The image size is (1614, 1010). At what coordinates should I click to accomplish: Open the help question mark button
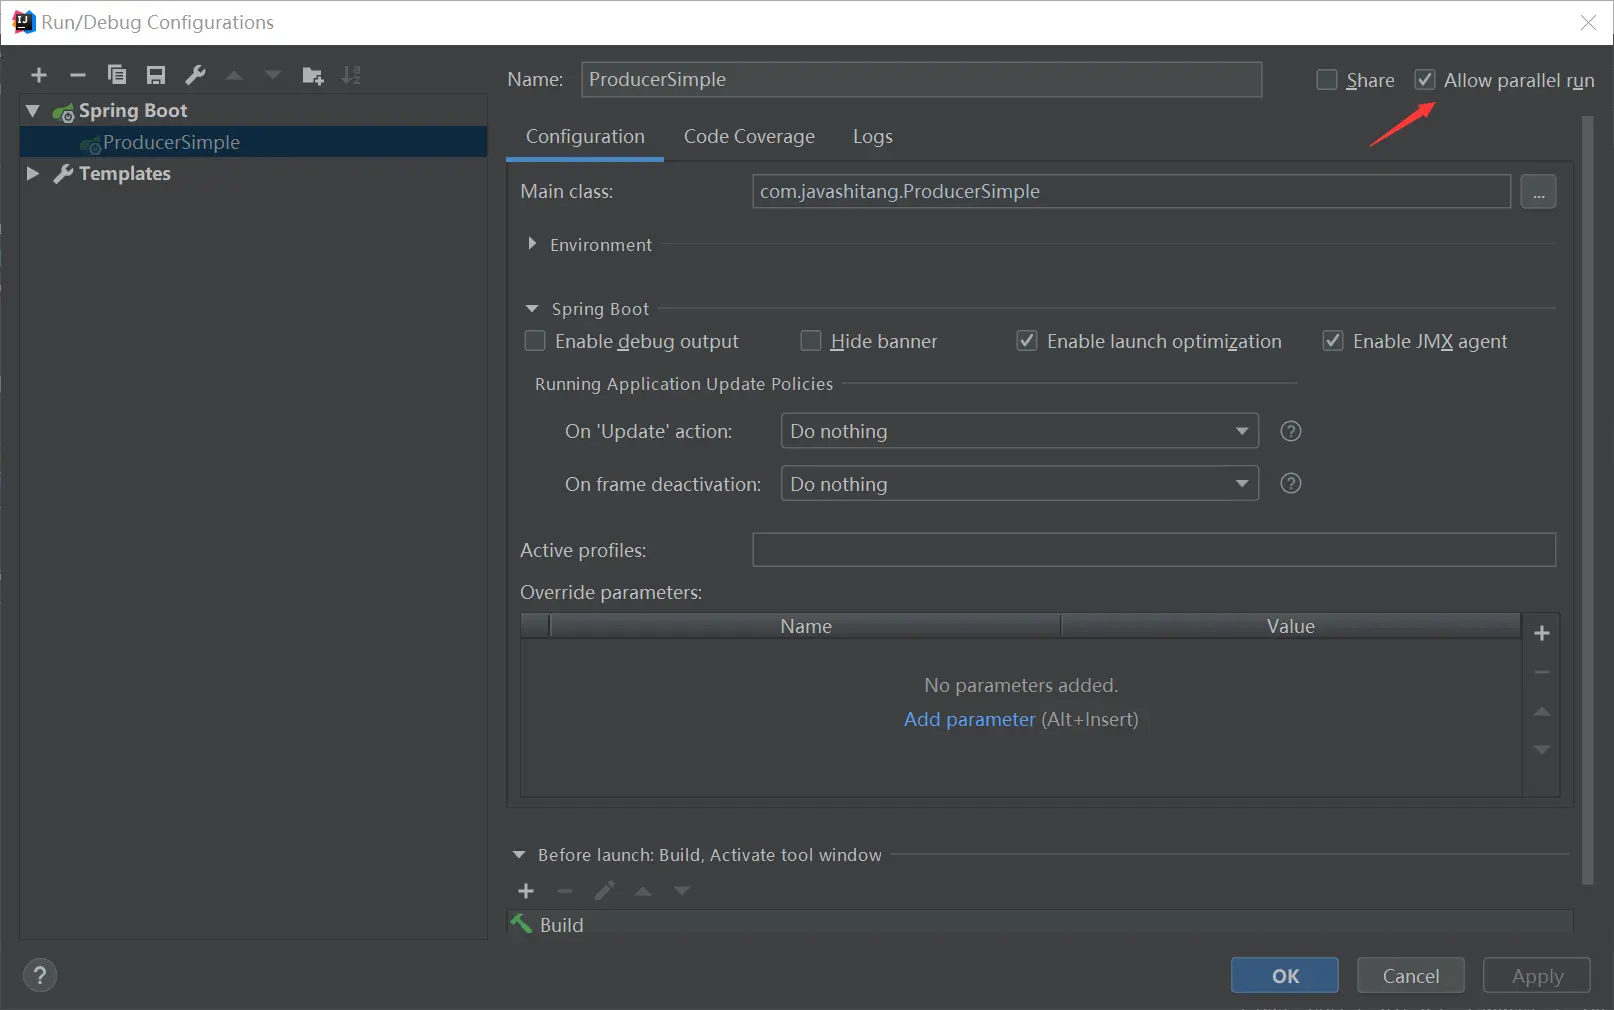40,975
